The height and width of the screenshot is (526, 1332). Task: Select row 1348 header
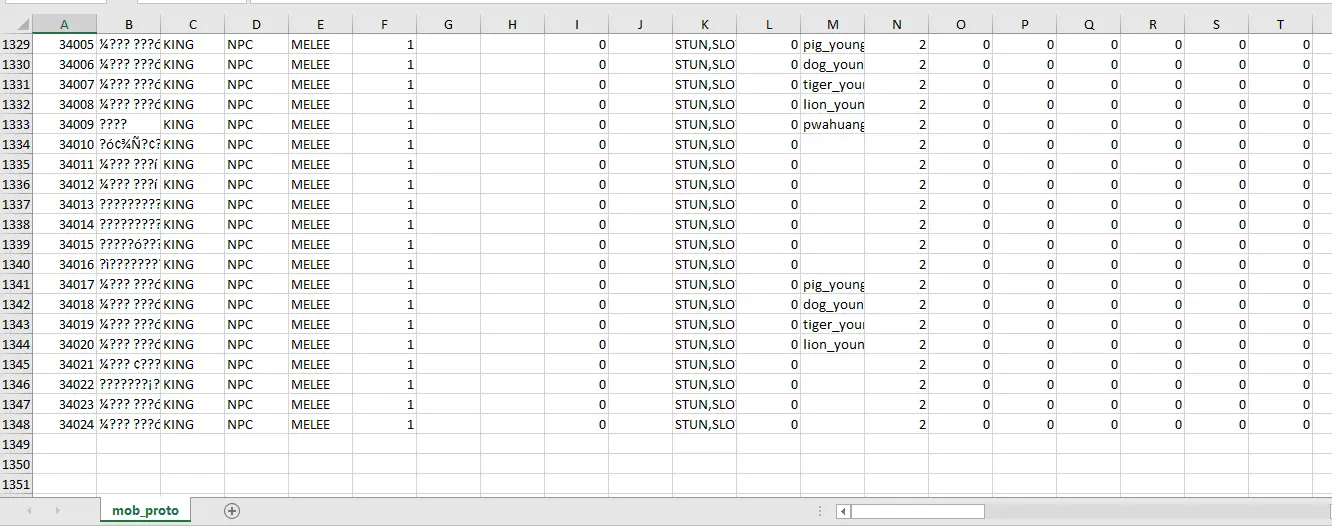click(x=16, y=424)
